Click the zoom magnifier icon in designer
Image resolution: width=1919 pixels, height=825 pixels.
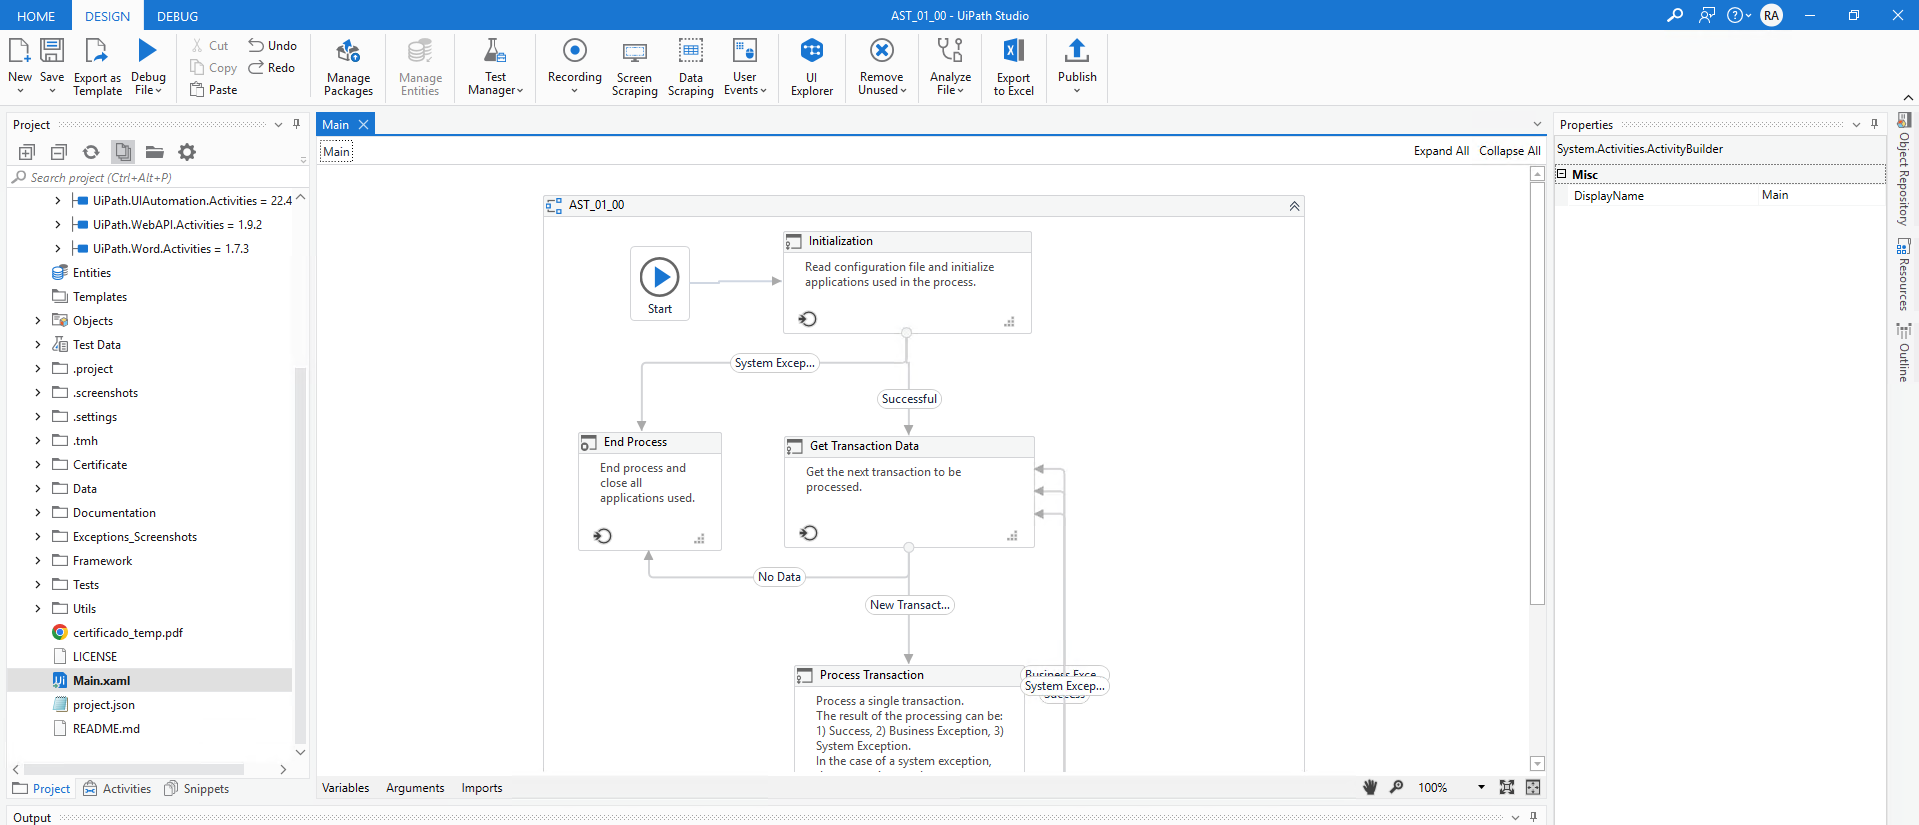(x=1397, y=788)
